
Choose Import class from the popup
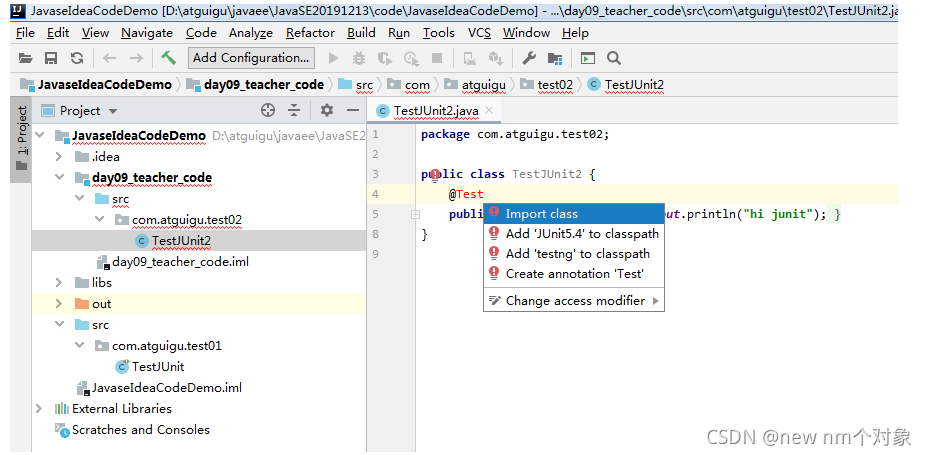point(573,214)
